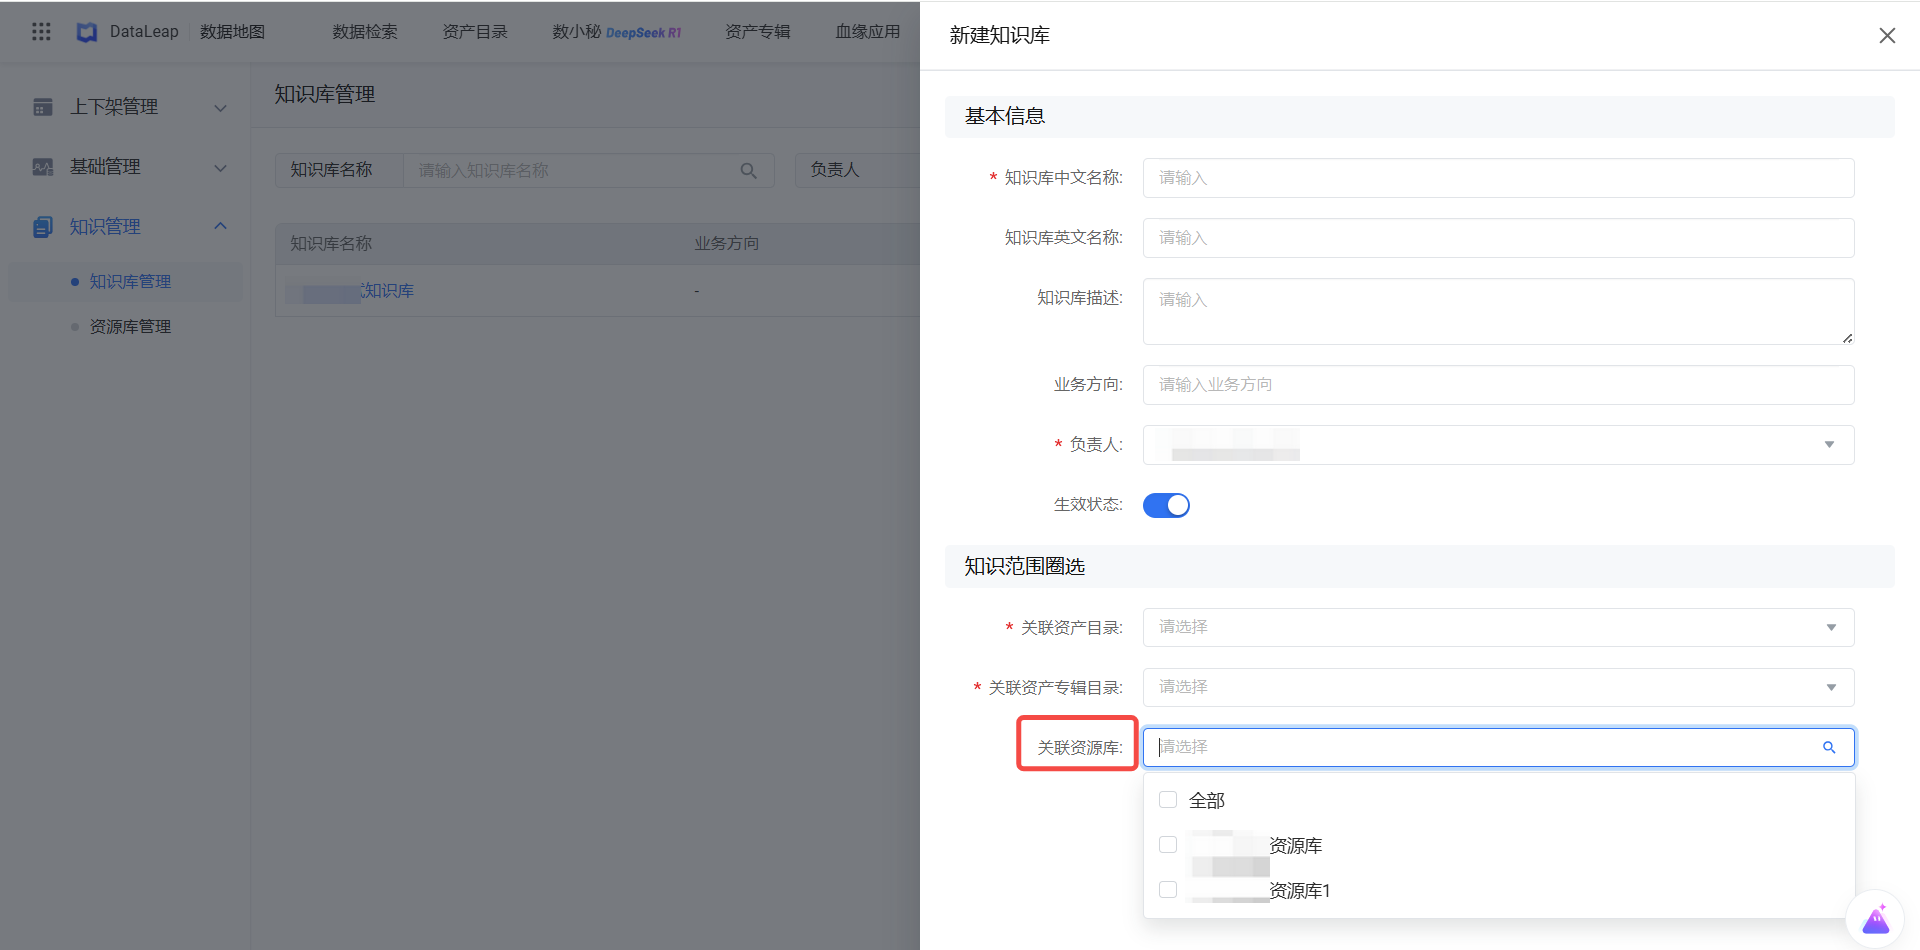Image resolution: width=1920 pixels, height=950 pixels.
Task: Close the 新建知识库 panel
Action: click(1887, 36)
